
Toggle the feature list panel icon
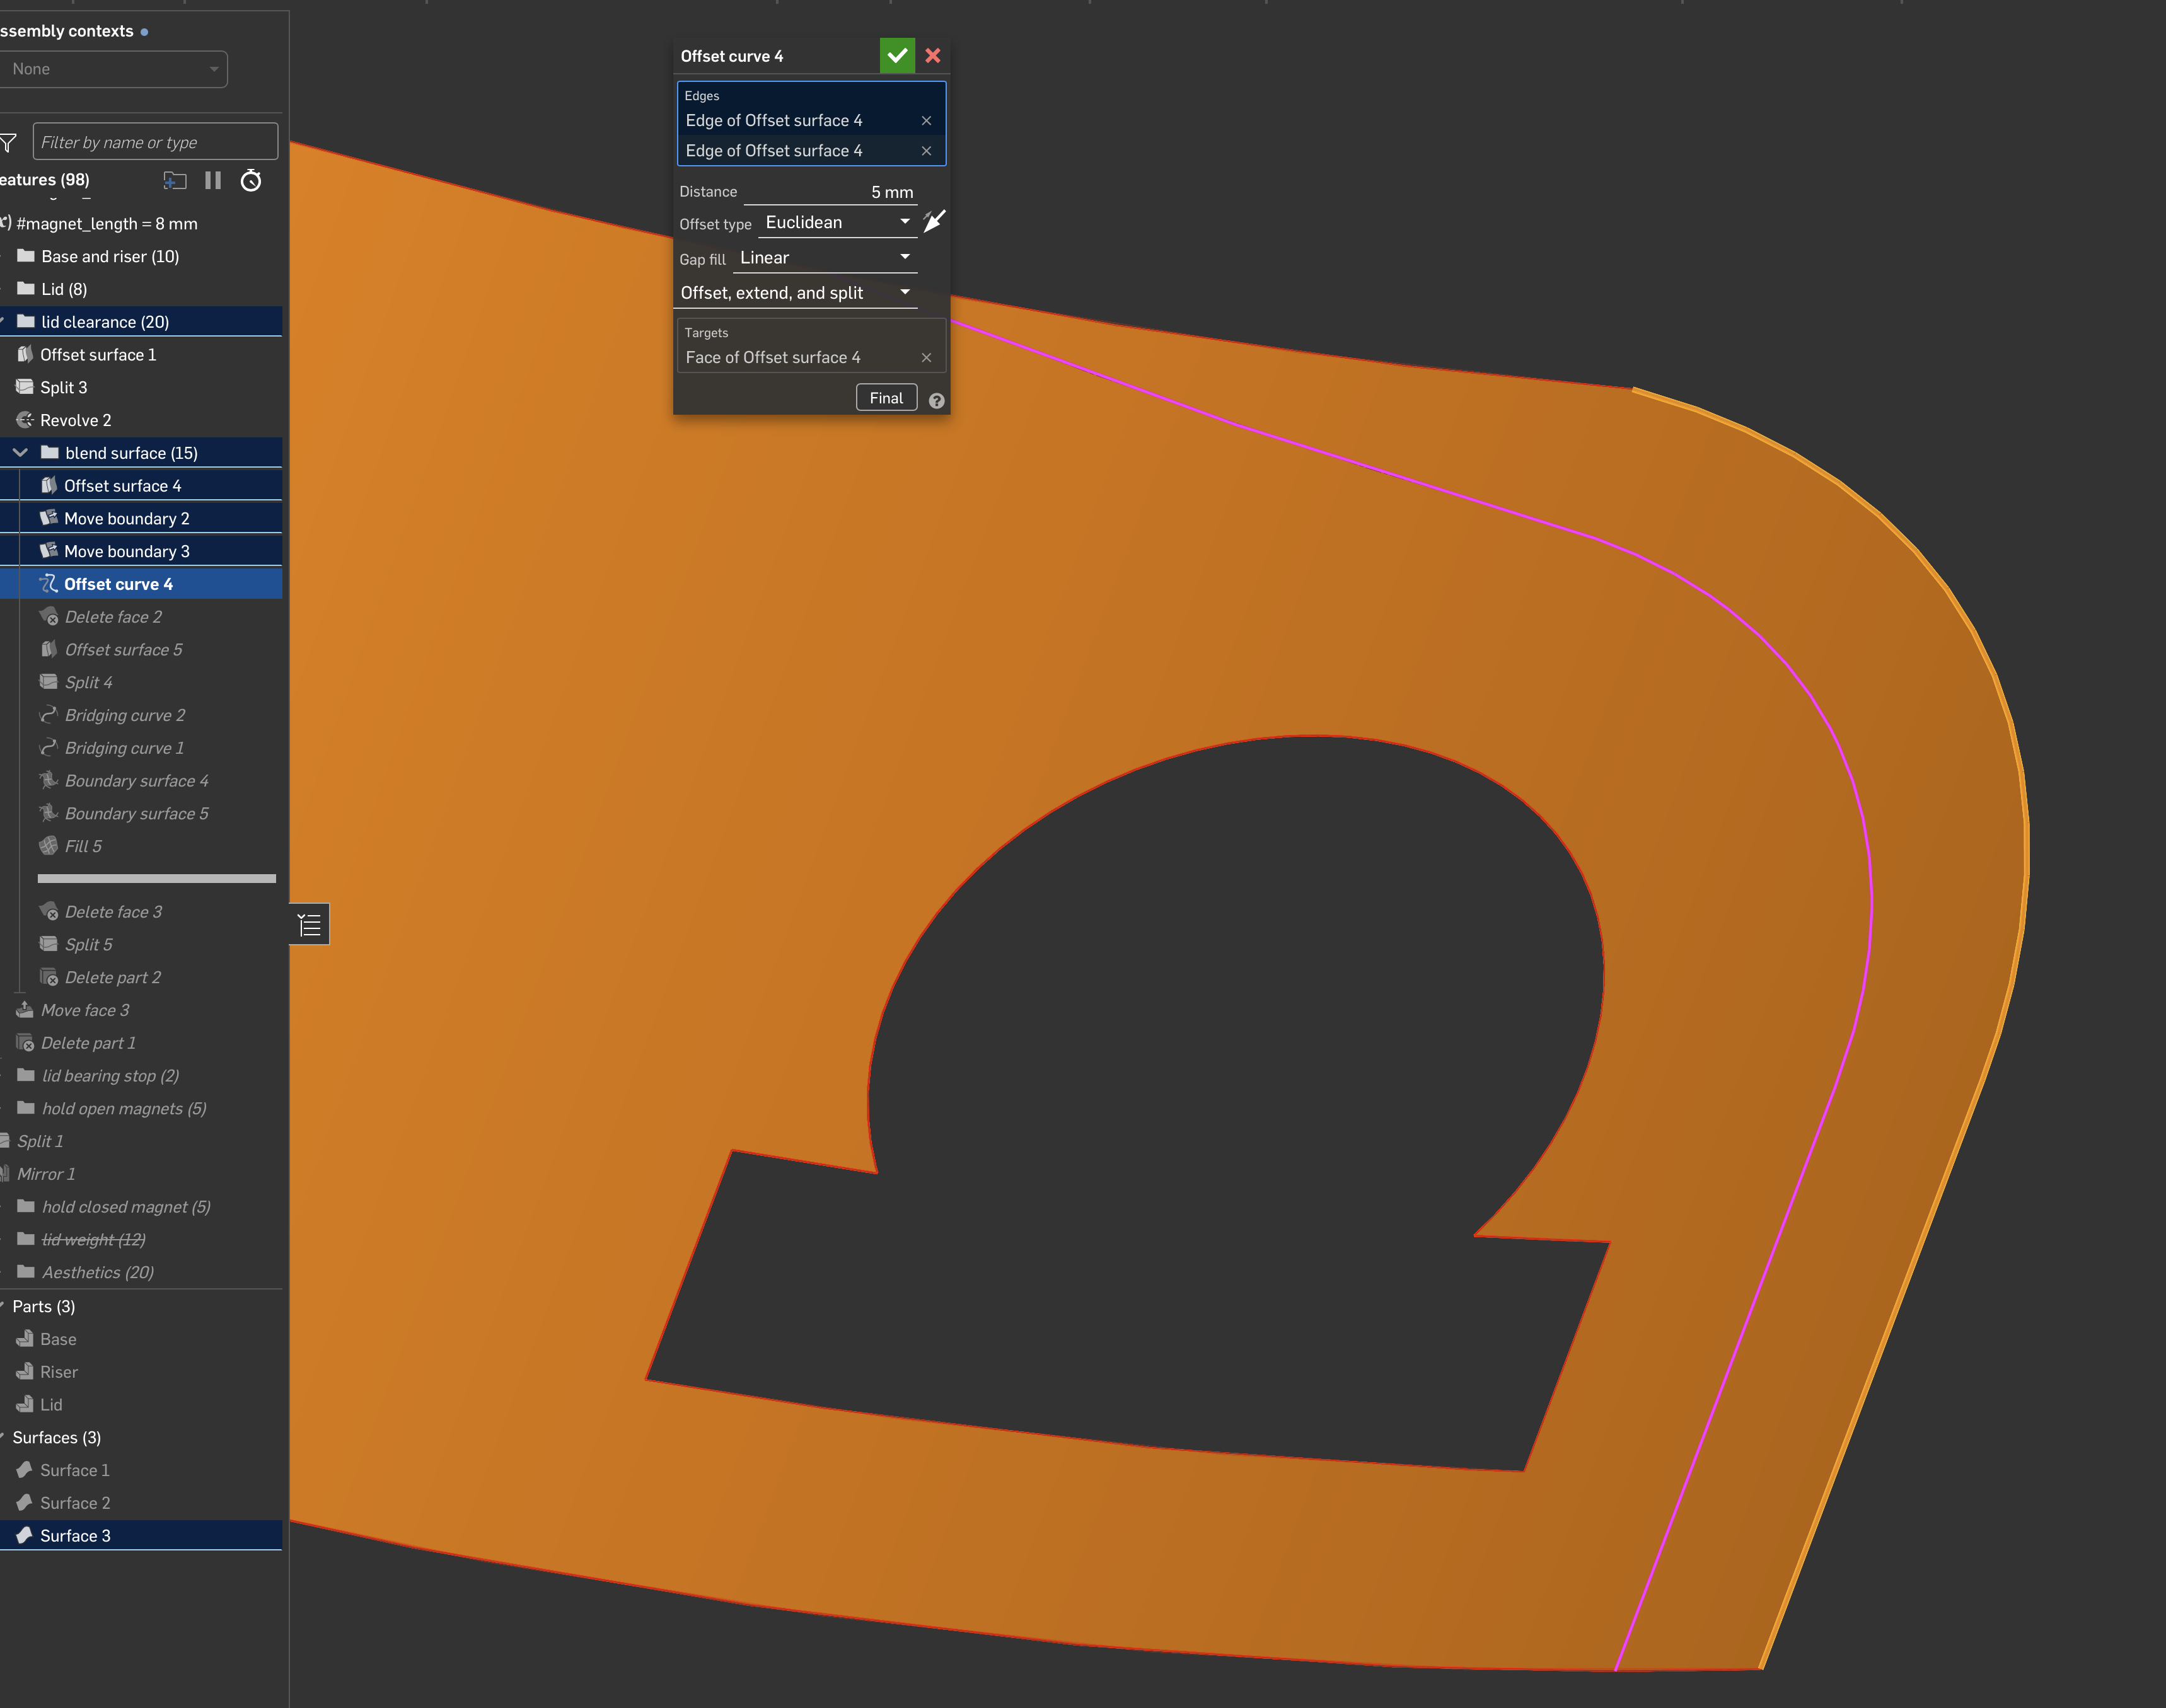pyautogui.click(x=310, y=925)
